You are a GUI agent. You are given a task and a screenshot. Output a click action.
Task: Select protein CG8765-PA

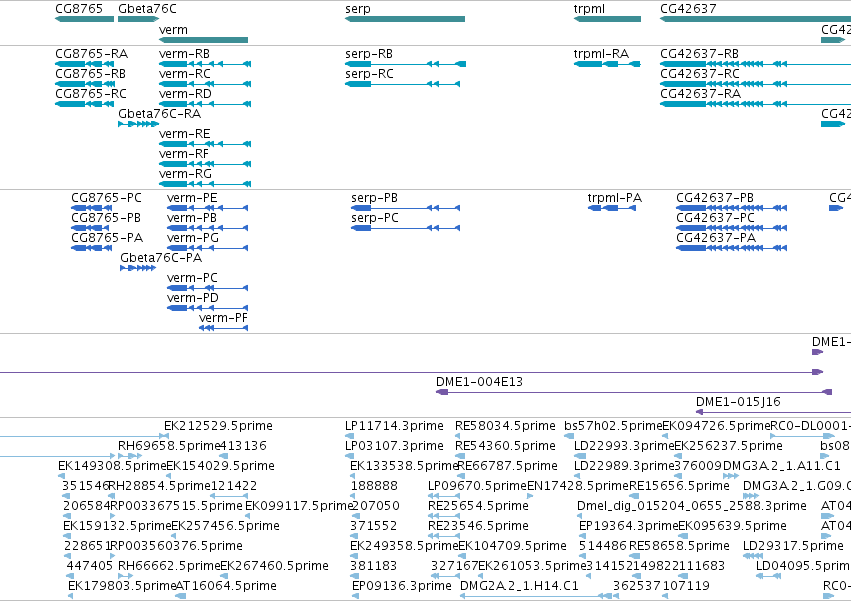coord(92,248)
